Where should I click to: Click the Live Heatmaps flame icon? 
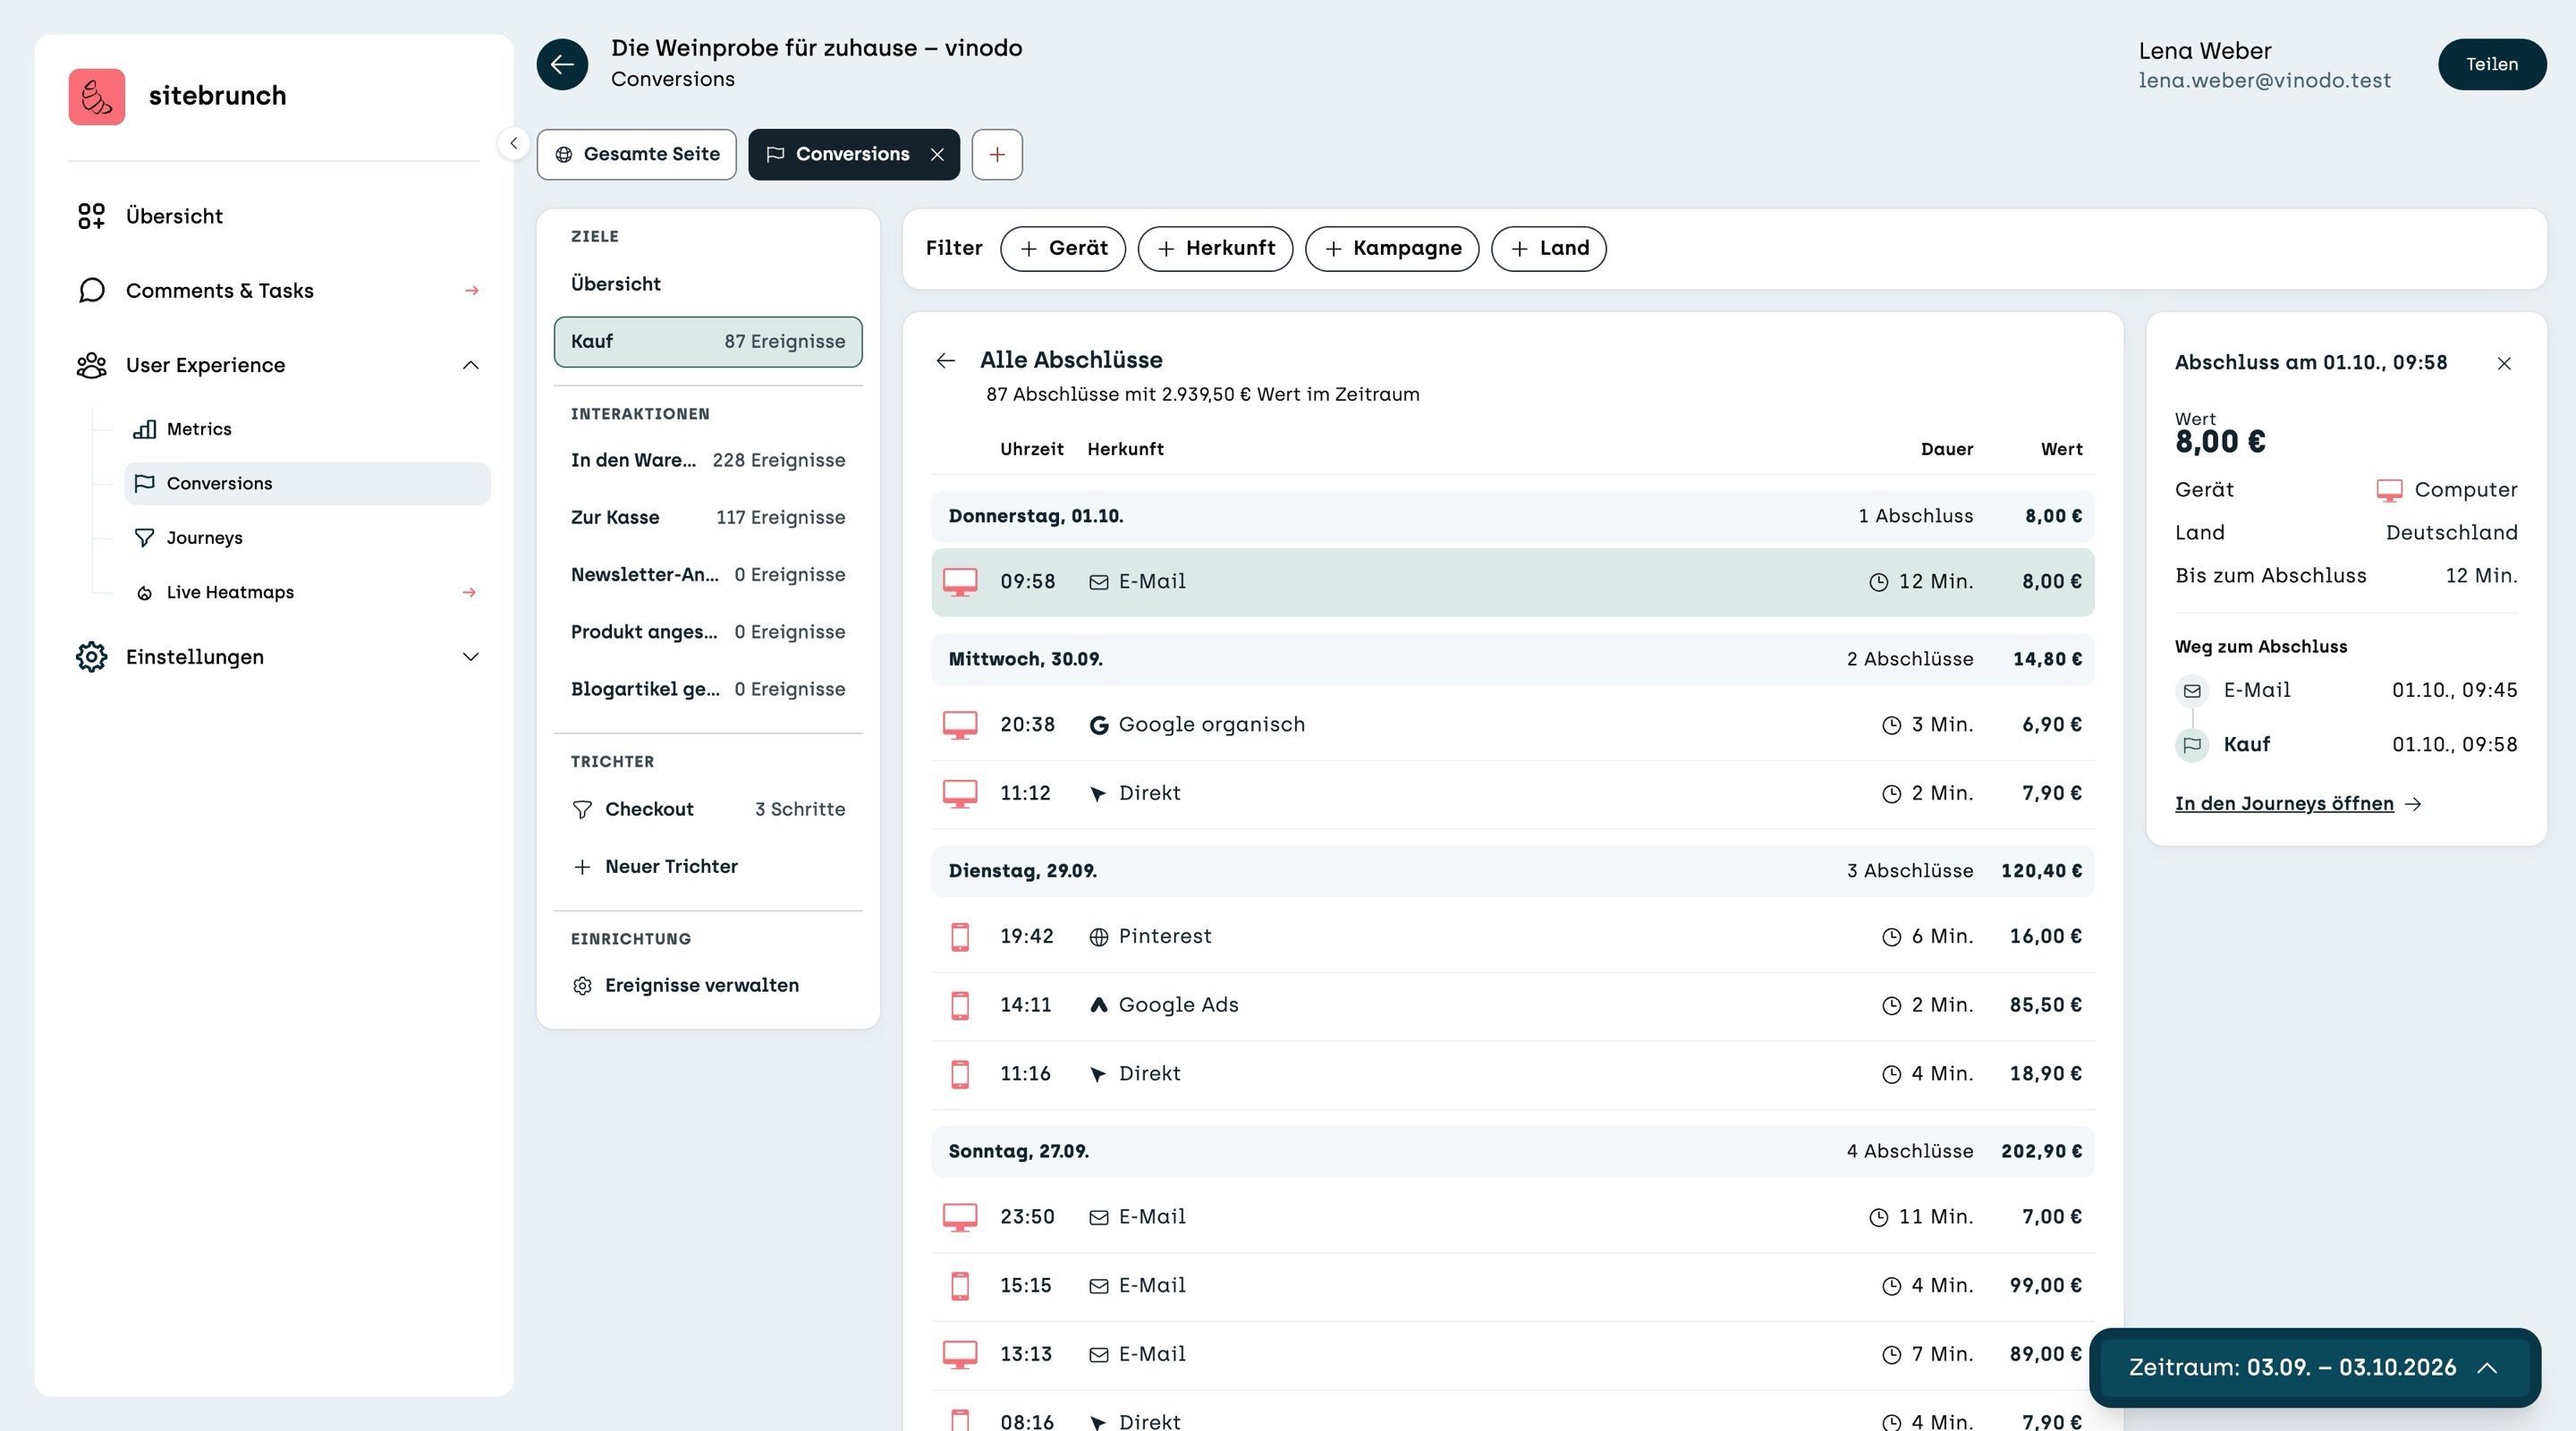(x=145, y=593)
